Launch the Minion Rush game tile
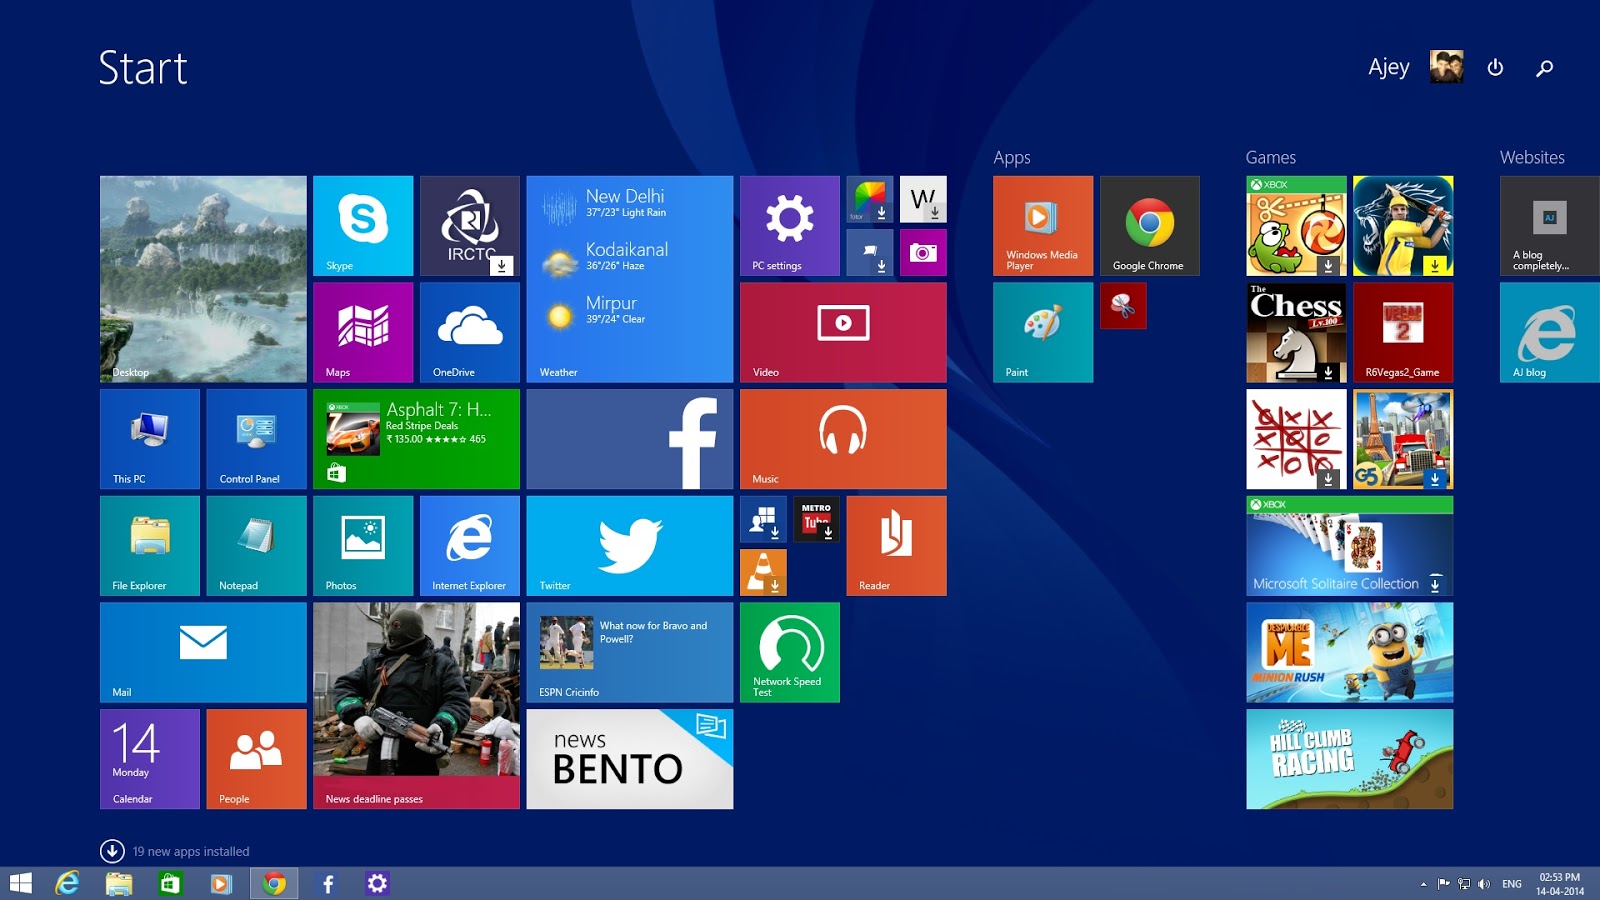 click(1350, 652)
